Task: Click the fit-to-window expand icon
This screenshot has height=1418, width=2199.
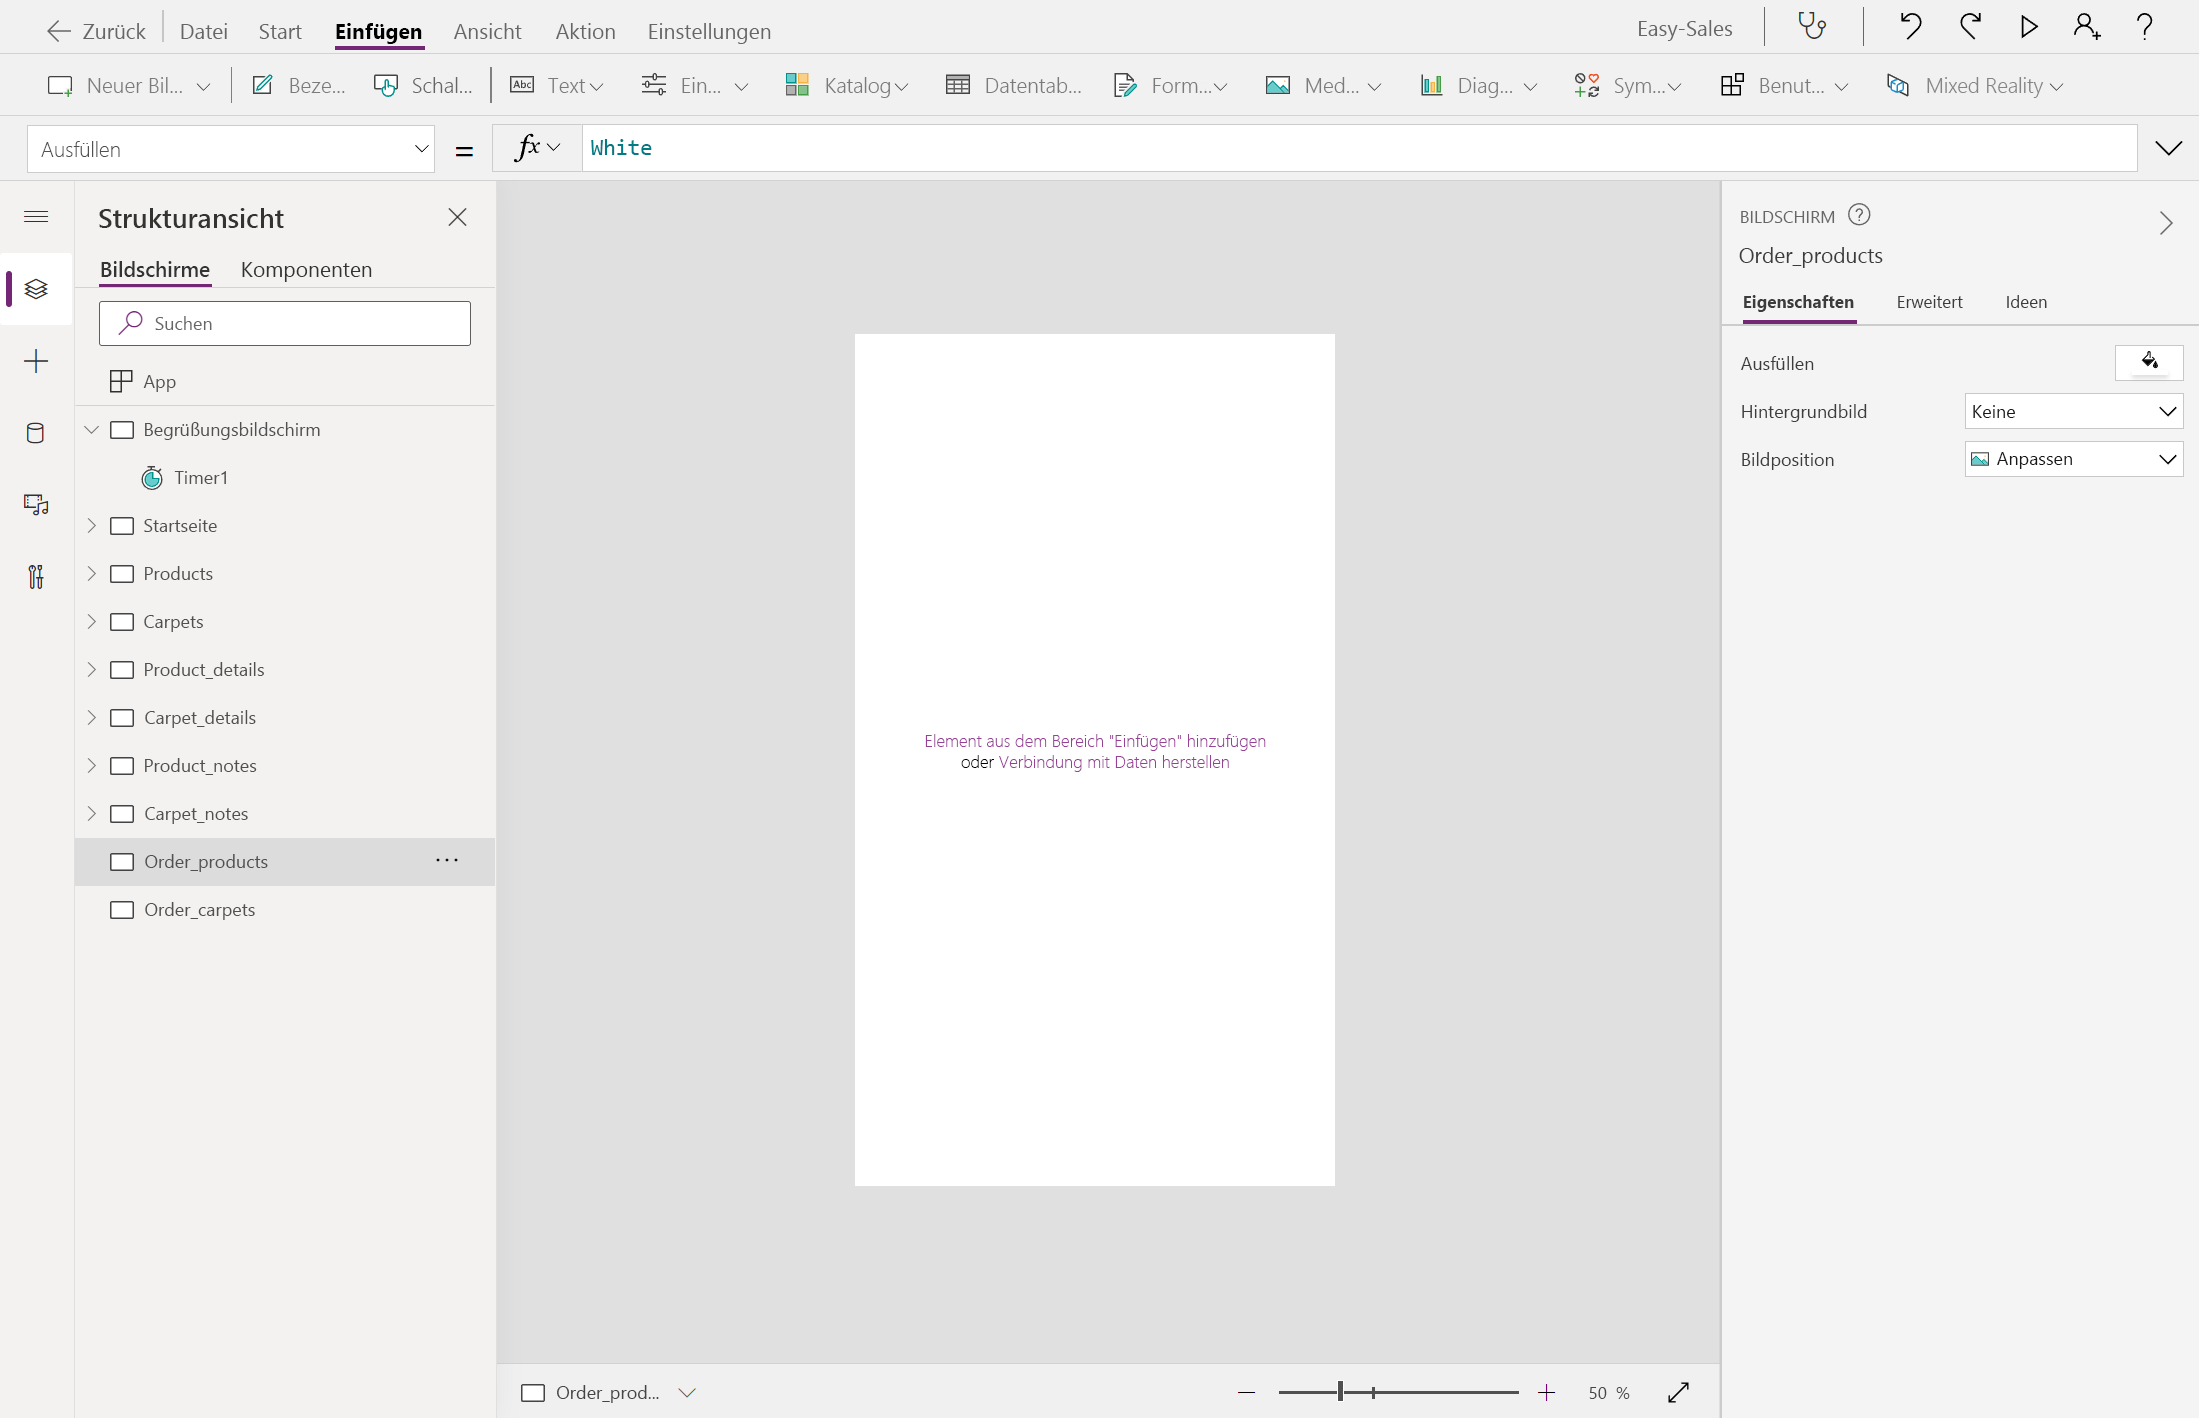Action: [1678, 1393]
